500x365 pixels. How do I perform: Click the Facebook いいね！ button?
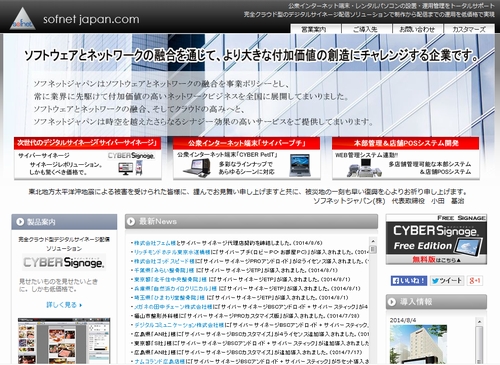click(x=409, y=281)
